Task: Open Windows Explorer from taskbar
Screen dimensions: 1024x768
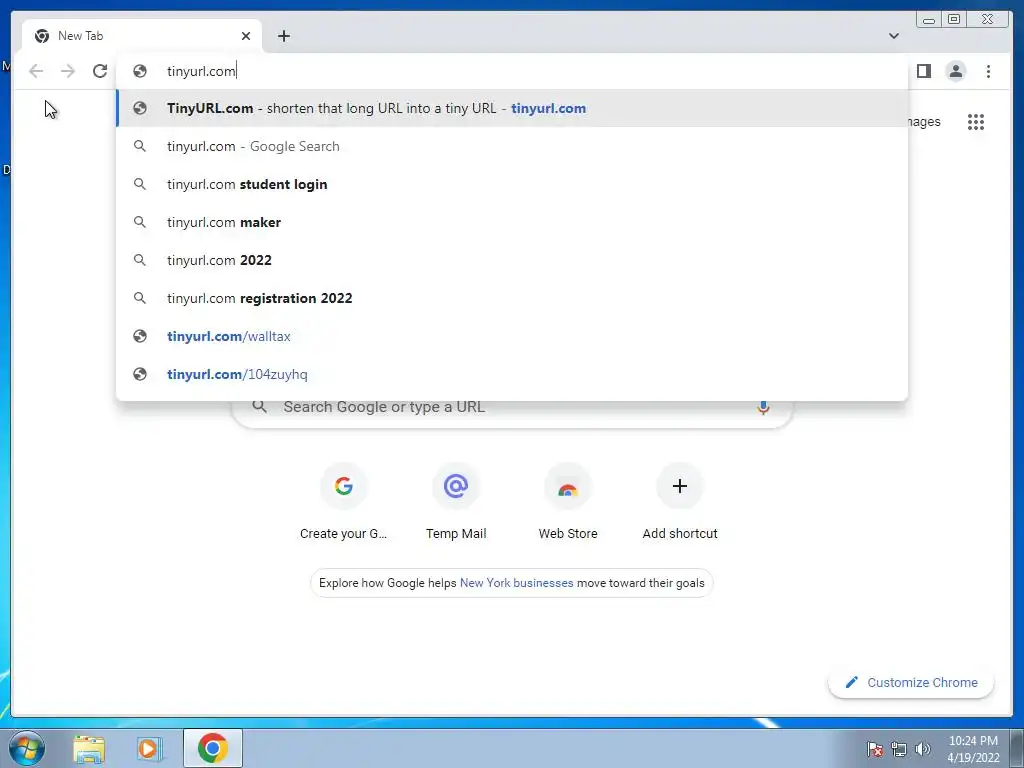Action: point(89,748)
